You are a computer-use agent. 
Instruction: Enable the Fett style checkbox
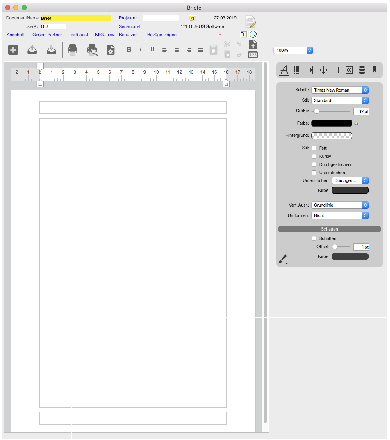point(314,148)
